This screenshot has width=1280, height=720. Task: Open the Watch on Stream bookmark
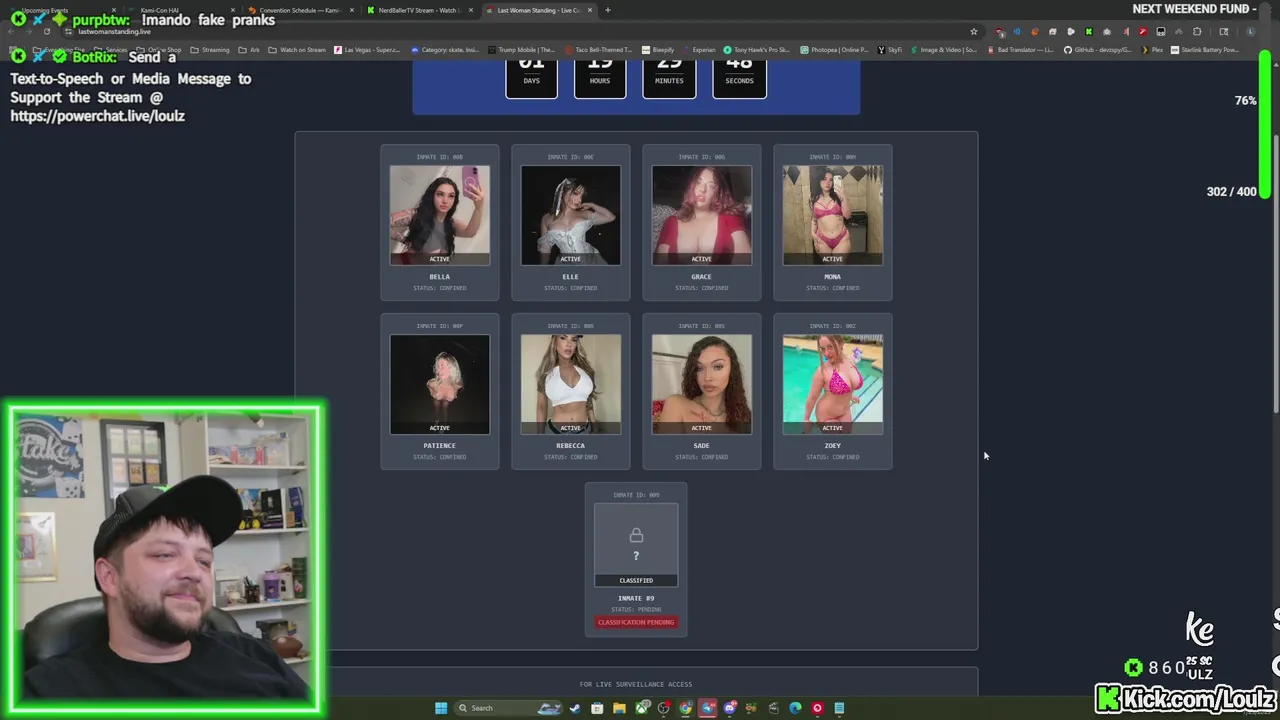298,50
